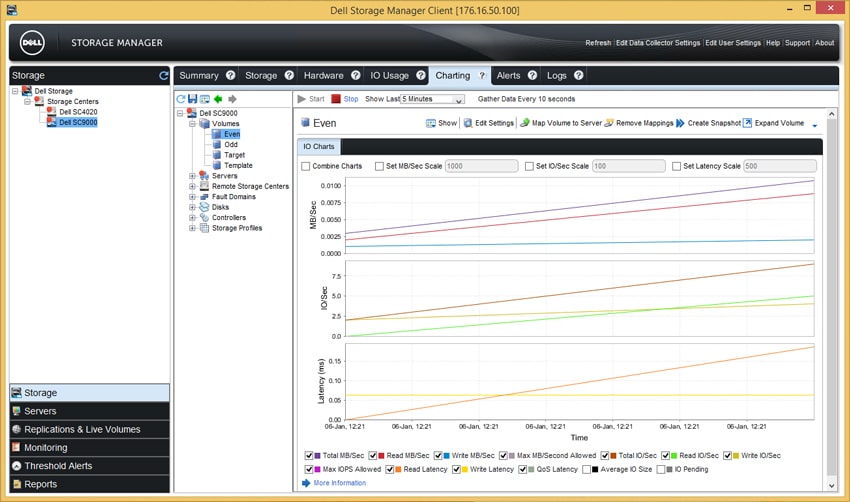Click the green Read IO/Sec color swatch
Viewport: 850px width, 502px height.
click(674, 455)
